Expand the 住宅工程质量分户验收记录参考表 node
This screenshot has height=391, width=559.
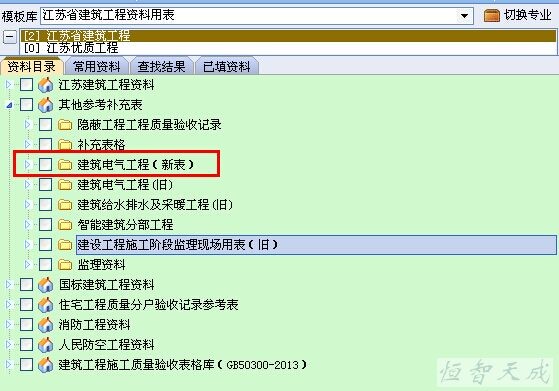click(x=9, y=305)
